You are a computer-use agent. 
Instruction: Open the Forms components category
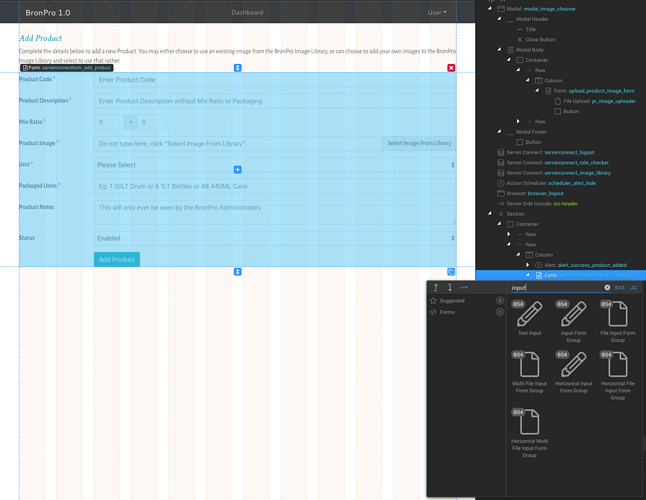click(466, 312)
